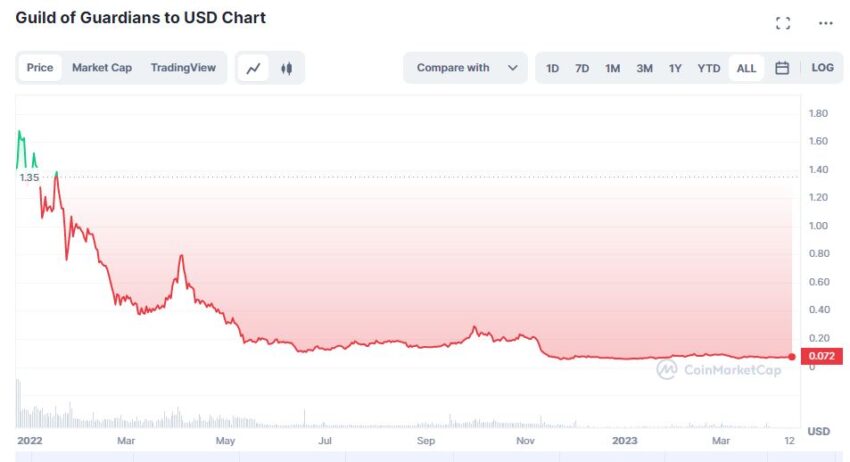Switch to the Market Cap tab
850x462 pixels.
pos(102,68)
